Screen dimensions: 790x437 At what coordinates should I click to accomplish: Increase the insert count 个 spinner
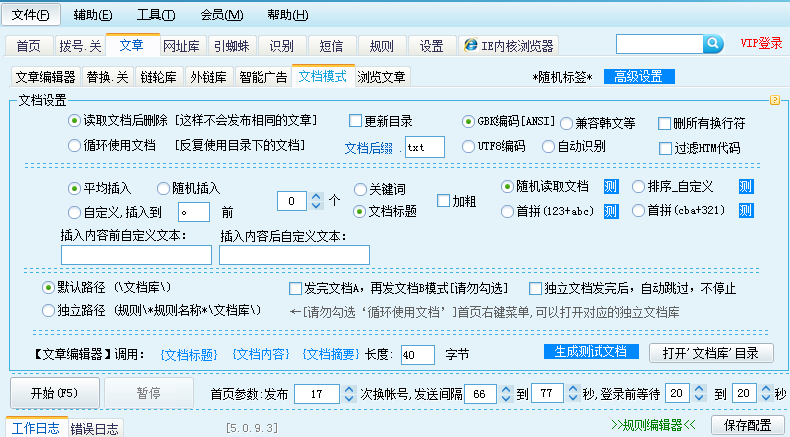316,197
